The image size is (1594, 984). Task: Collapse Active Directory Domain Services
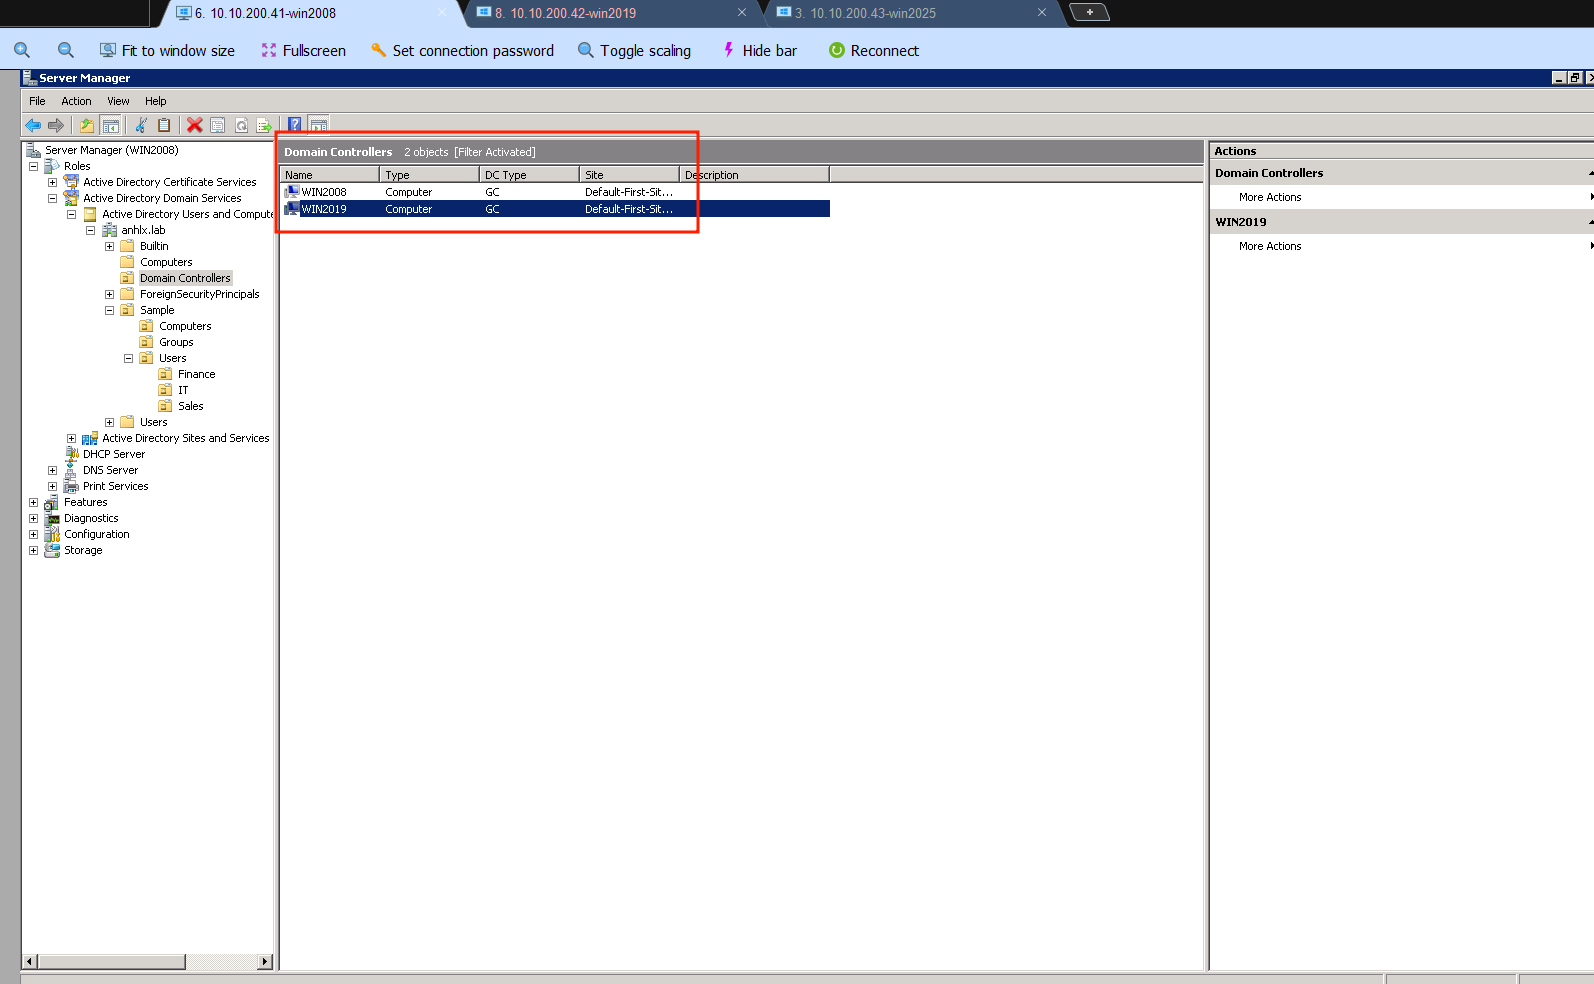tap(52, 198)
